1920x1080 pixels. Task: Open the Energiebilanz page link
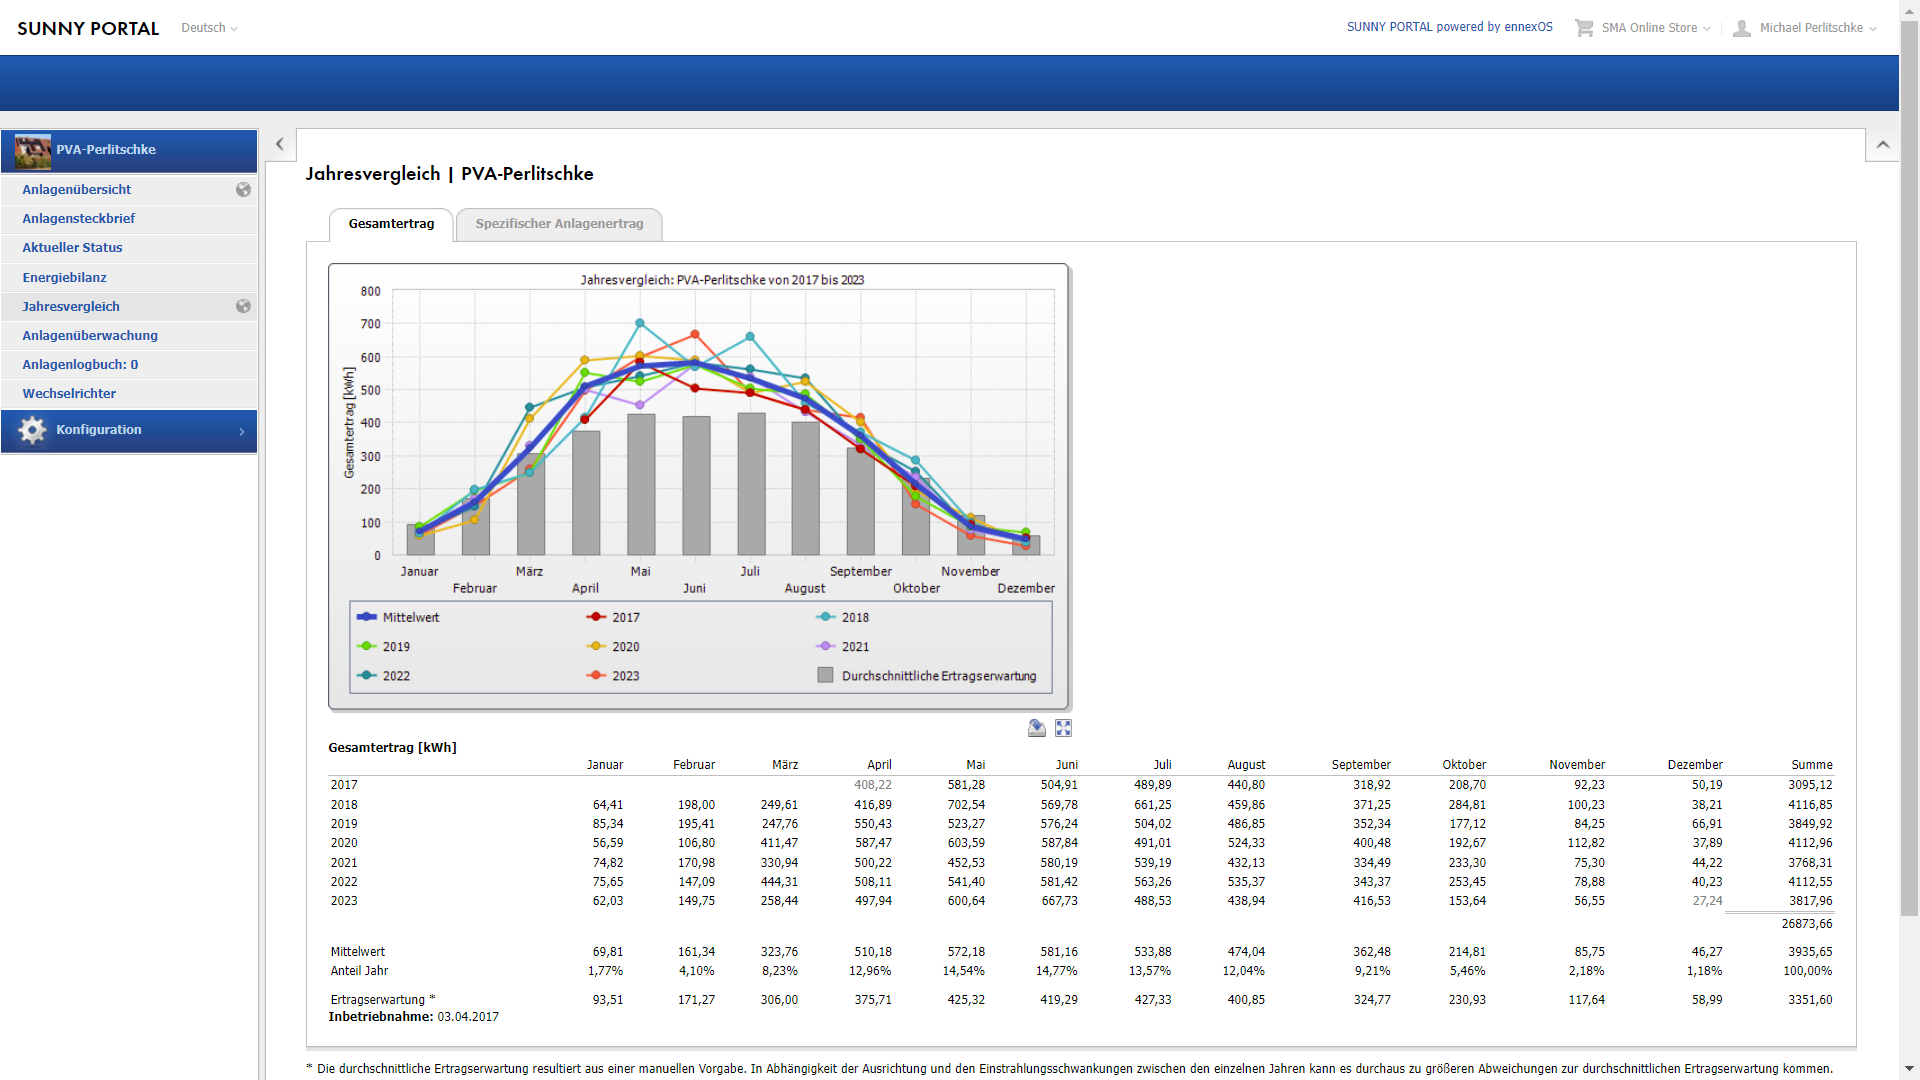pos(64,278)
